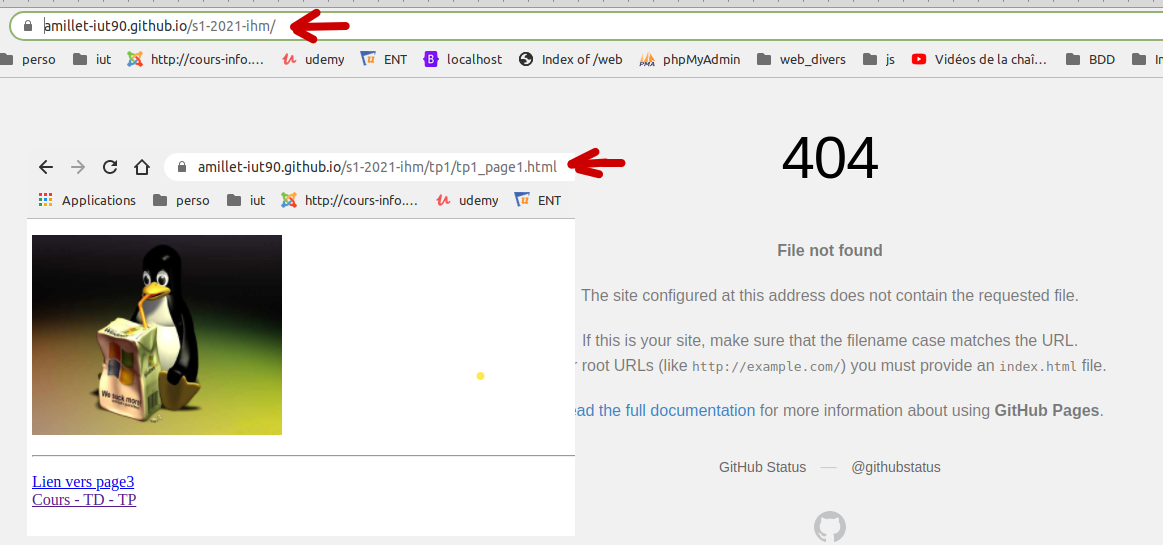The image size is (1163, 545).
Task: Open the Applications grid shortcut
Action: tap(87, 200)
